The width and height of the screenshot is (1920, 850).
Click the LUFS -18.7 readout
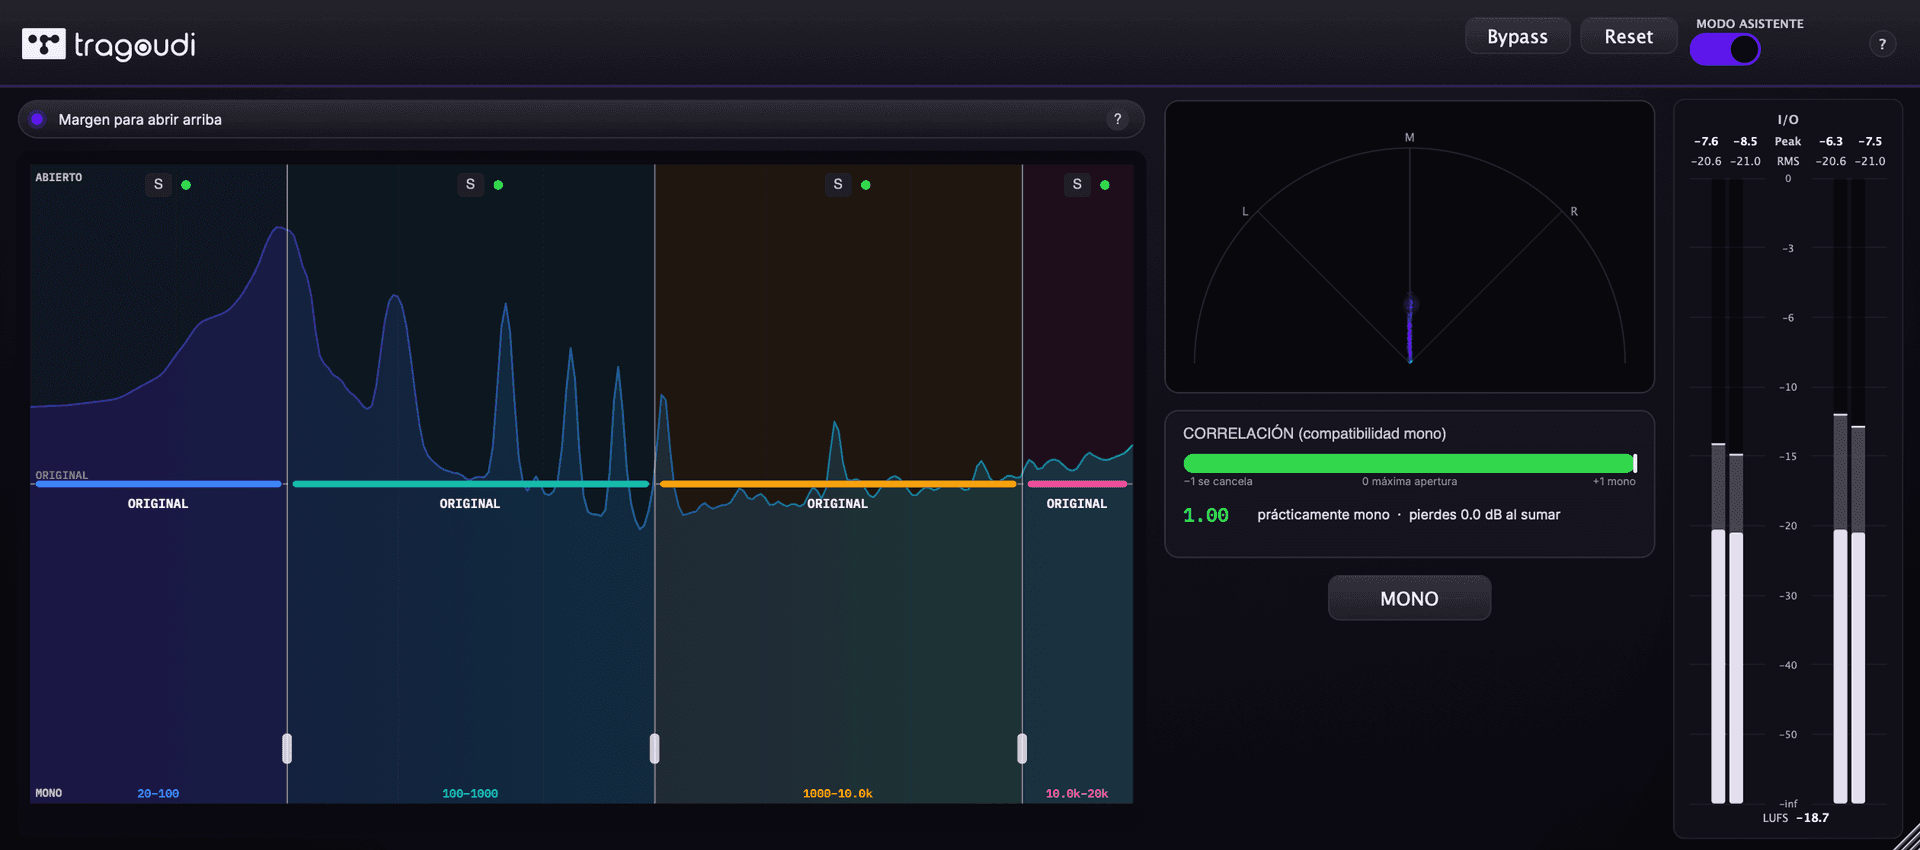1796,818
